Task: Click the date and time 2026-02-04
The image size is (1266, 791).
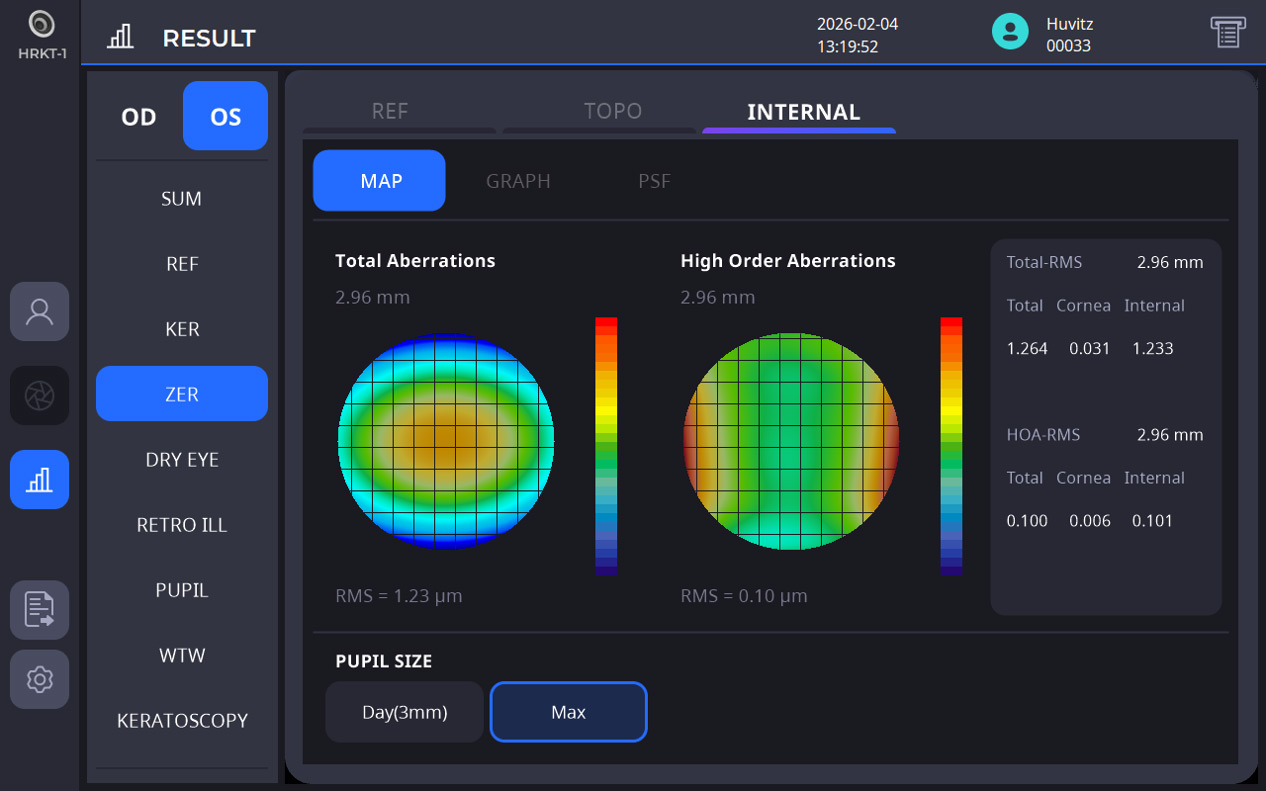Action: click(x=857, y=35)
